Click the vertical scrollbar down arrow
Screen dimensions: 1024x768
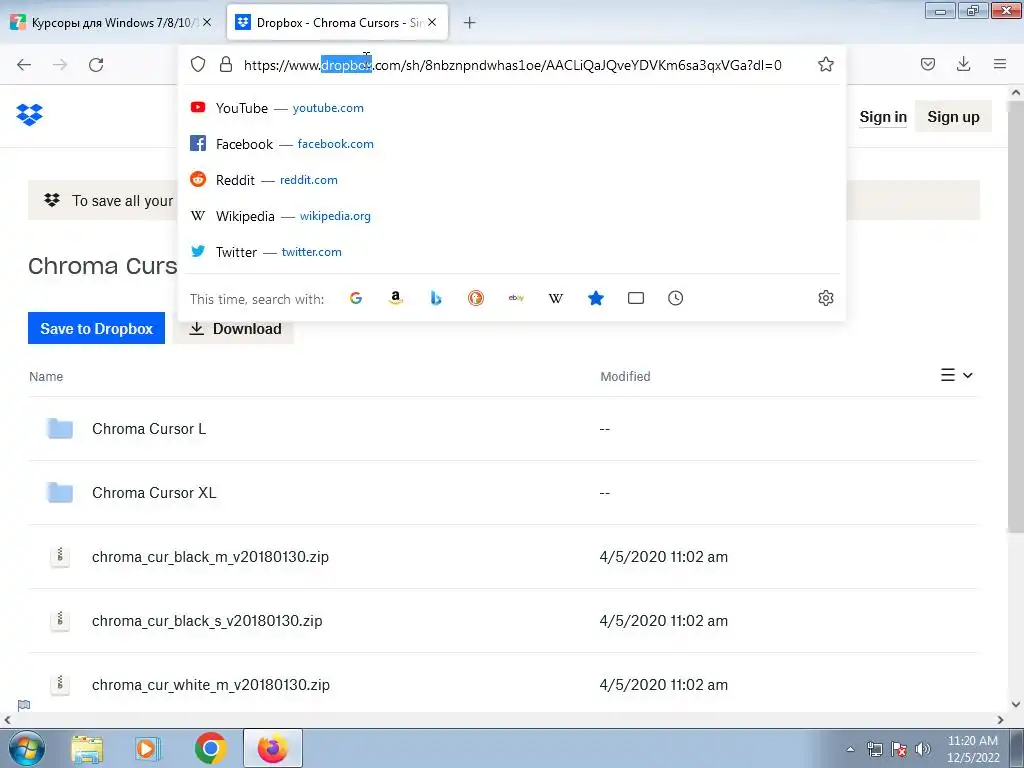1016,704
